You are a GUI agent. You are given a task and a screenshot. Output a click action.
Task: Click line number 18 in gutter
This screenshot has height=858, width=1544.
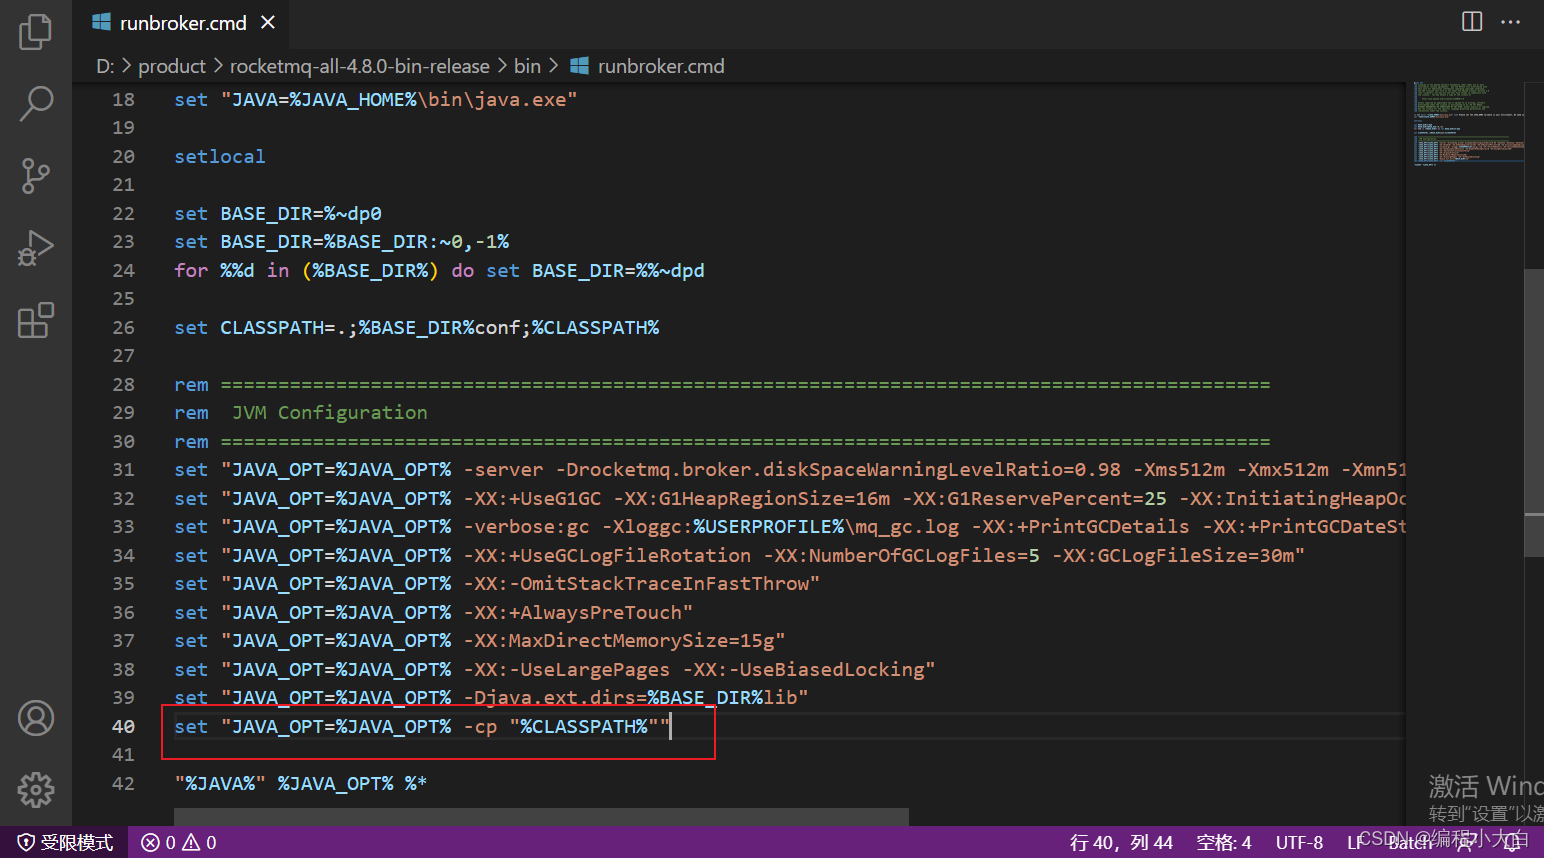tap(123, 99)
